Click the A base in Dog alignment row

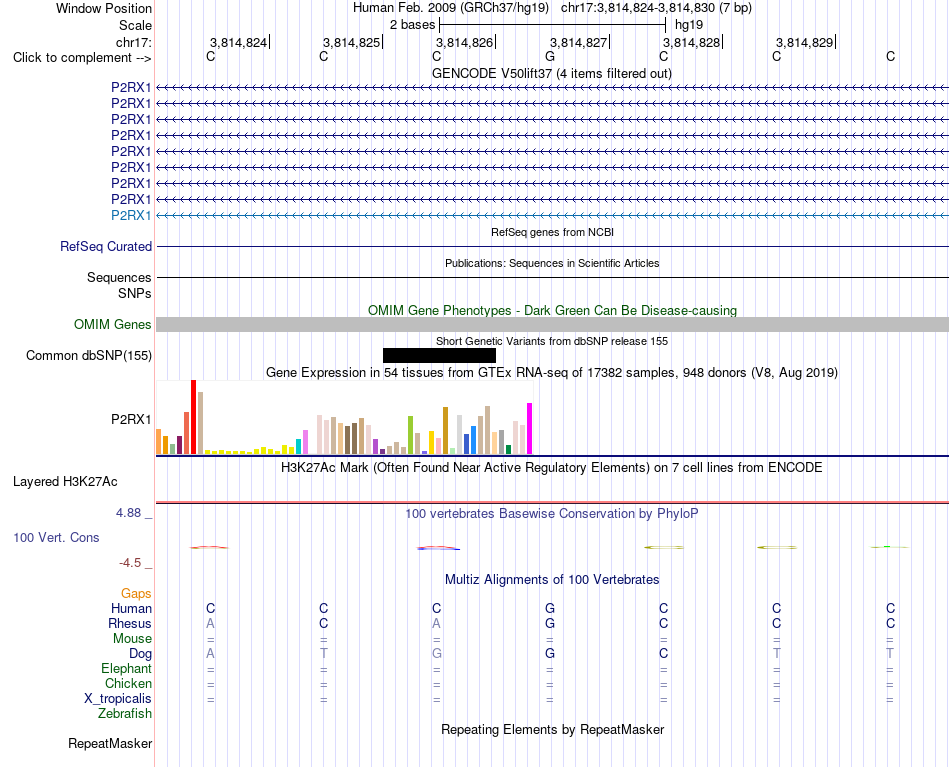[210, 653]
